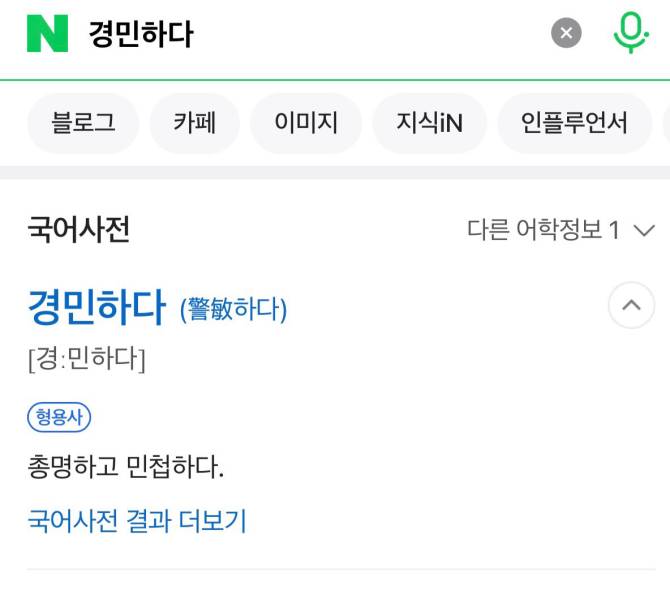Expand the 다른 어학정보 1 dropdown

coord(561,230)
